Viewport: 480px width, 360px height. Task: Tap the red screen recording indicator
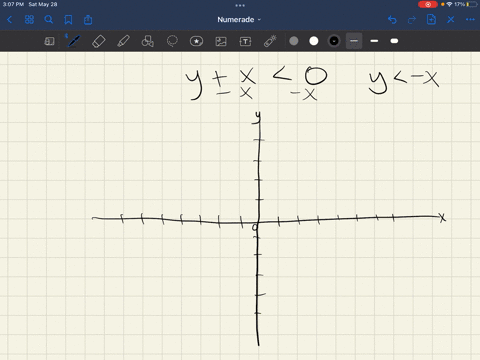[x=428, y=4]
